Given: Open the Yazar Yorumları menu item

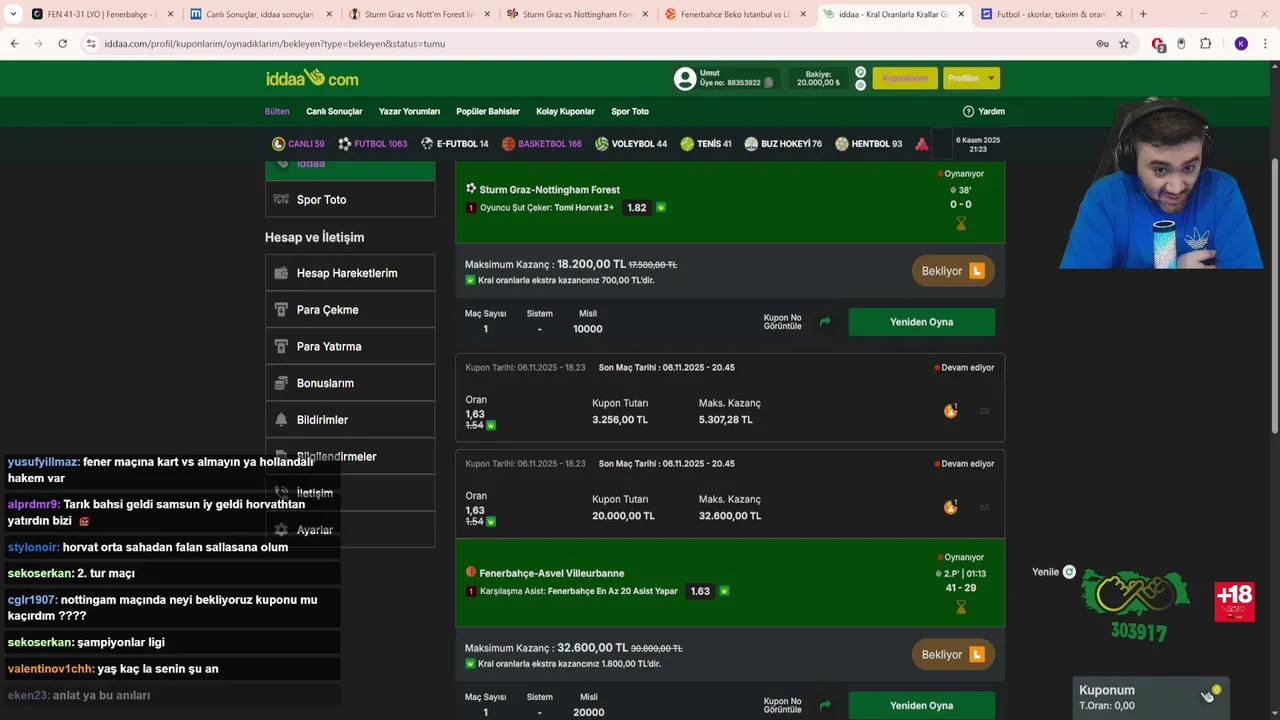Looking at the screenshot, I should [409, 111].
